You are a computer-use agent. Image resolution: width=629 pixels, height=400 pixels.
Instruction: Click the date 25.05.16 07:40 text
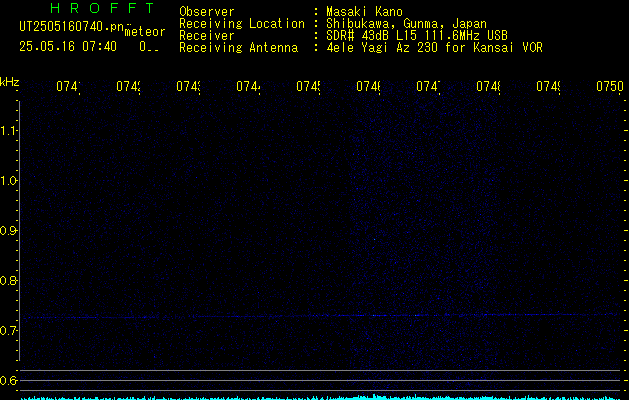(68, 47)
